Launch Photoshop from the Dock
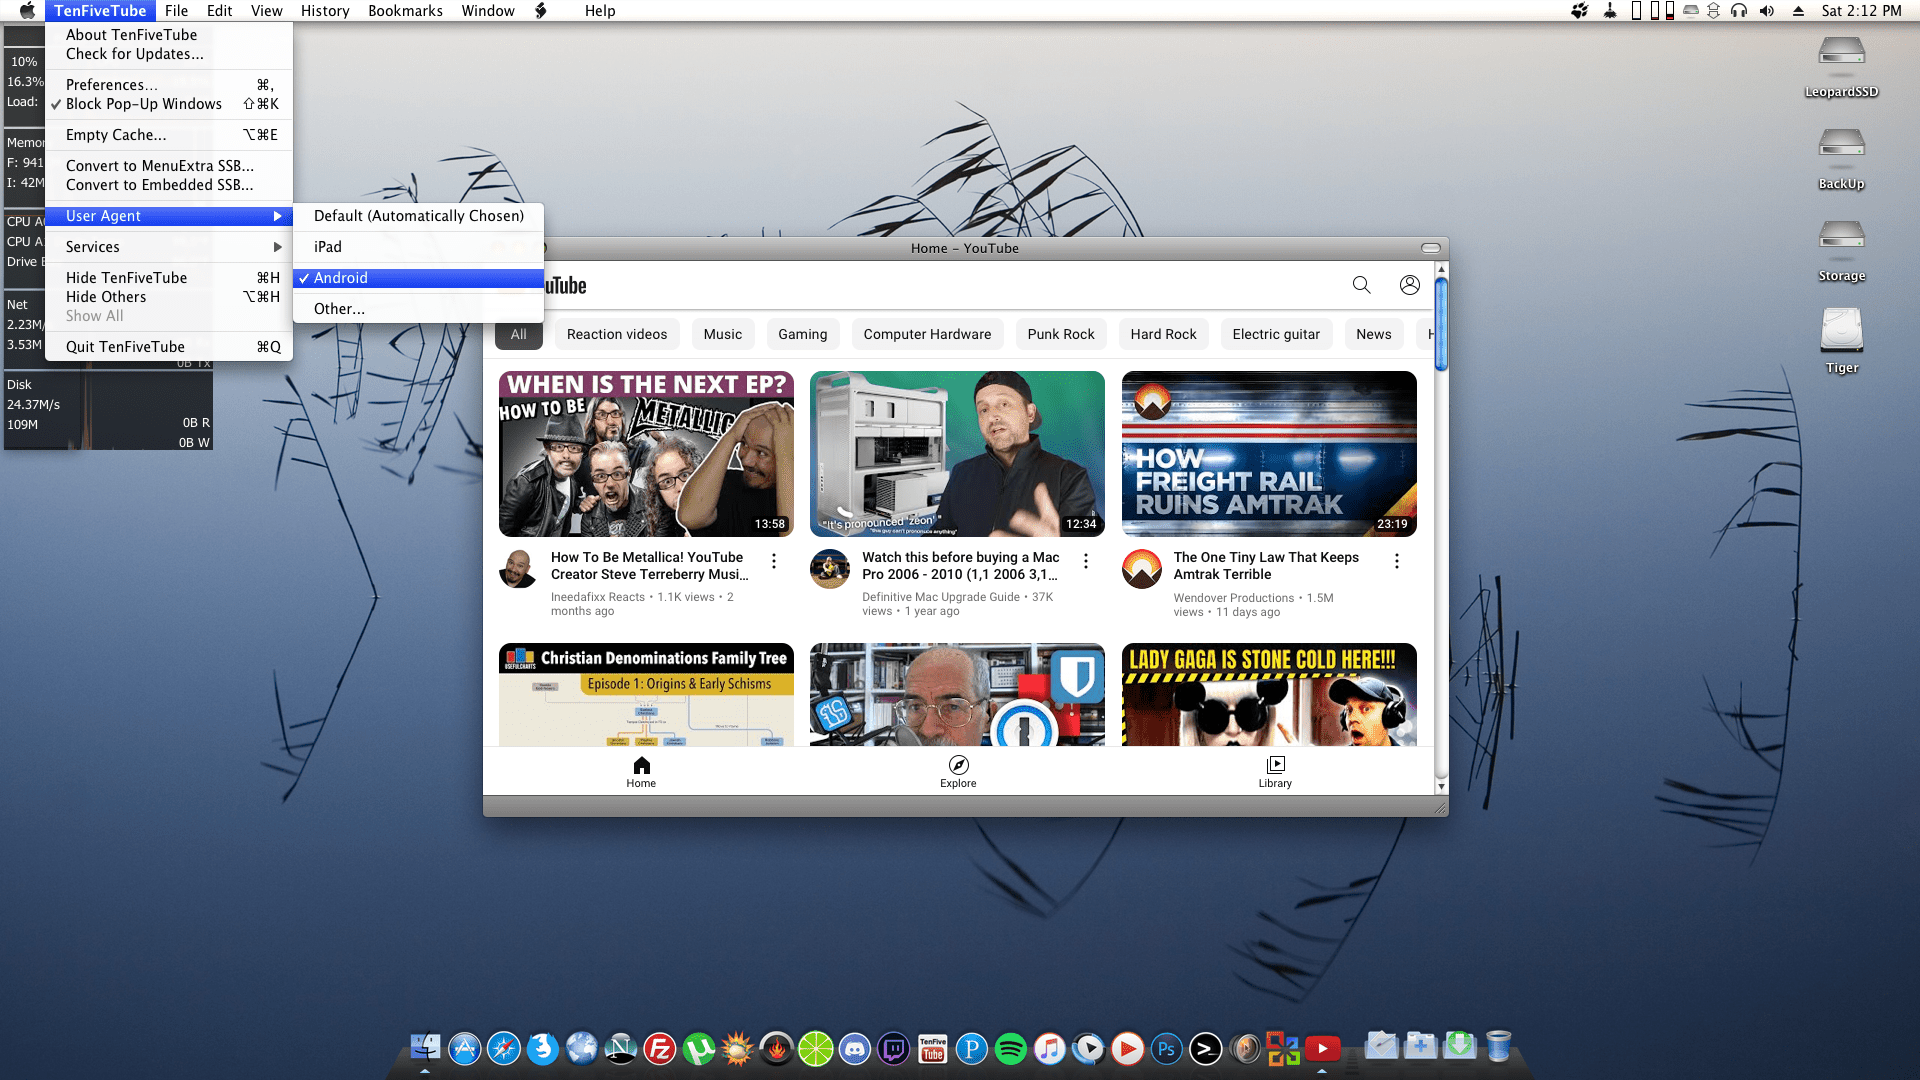Image resolution: width=1920 pixels, height=1080 pixels. point(1166,1049)
